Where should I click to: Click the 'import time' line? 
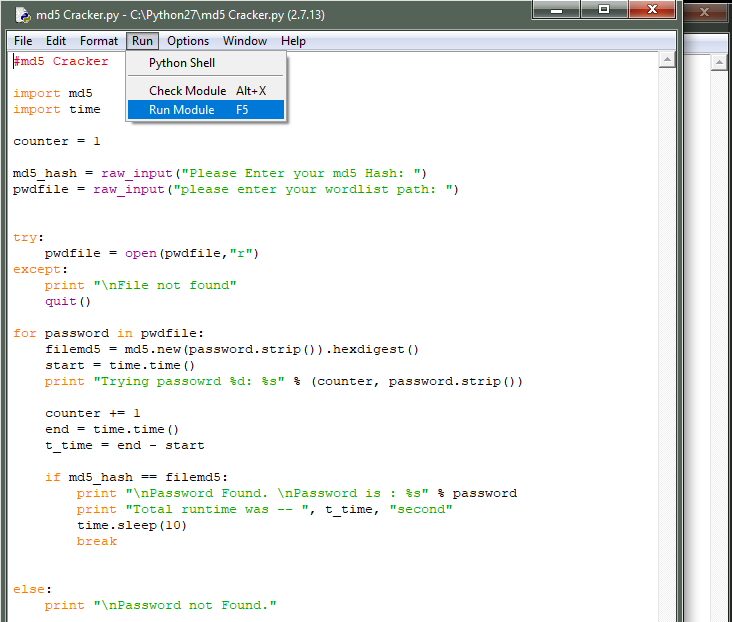pyautogui.click(x=57, y=109)
